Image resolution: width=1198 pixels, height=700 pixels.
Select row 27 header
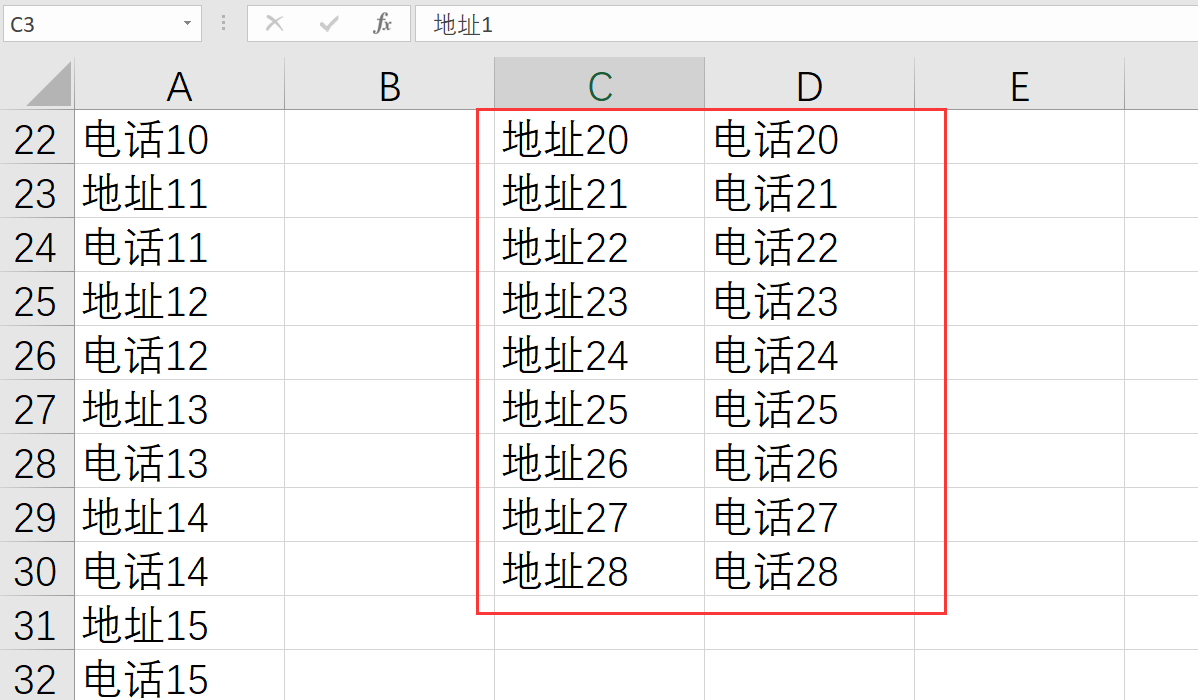click(36, 409)
